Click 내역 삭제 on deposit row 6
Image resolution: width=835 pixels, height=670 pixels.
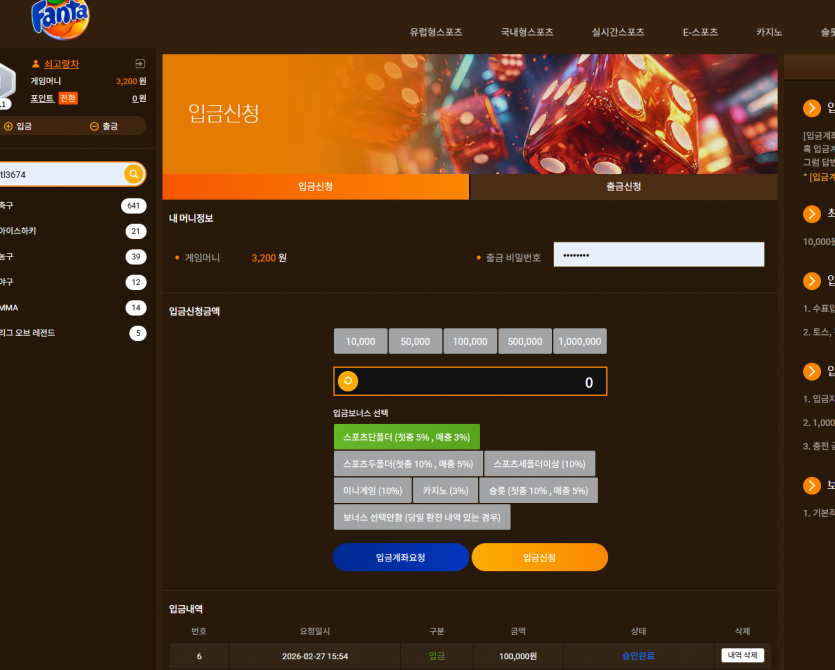click(x=742, y=655)
